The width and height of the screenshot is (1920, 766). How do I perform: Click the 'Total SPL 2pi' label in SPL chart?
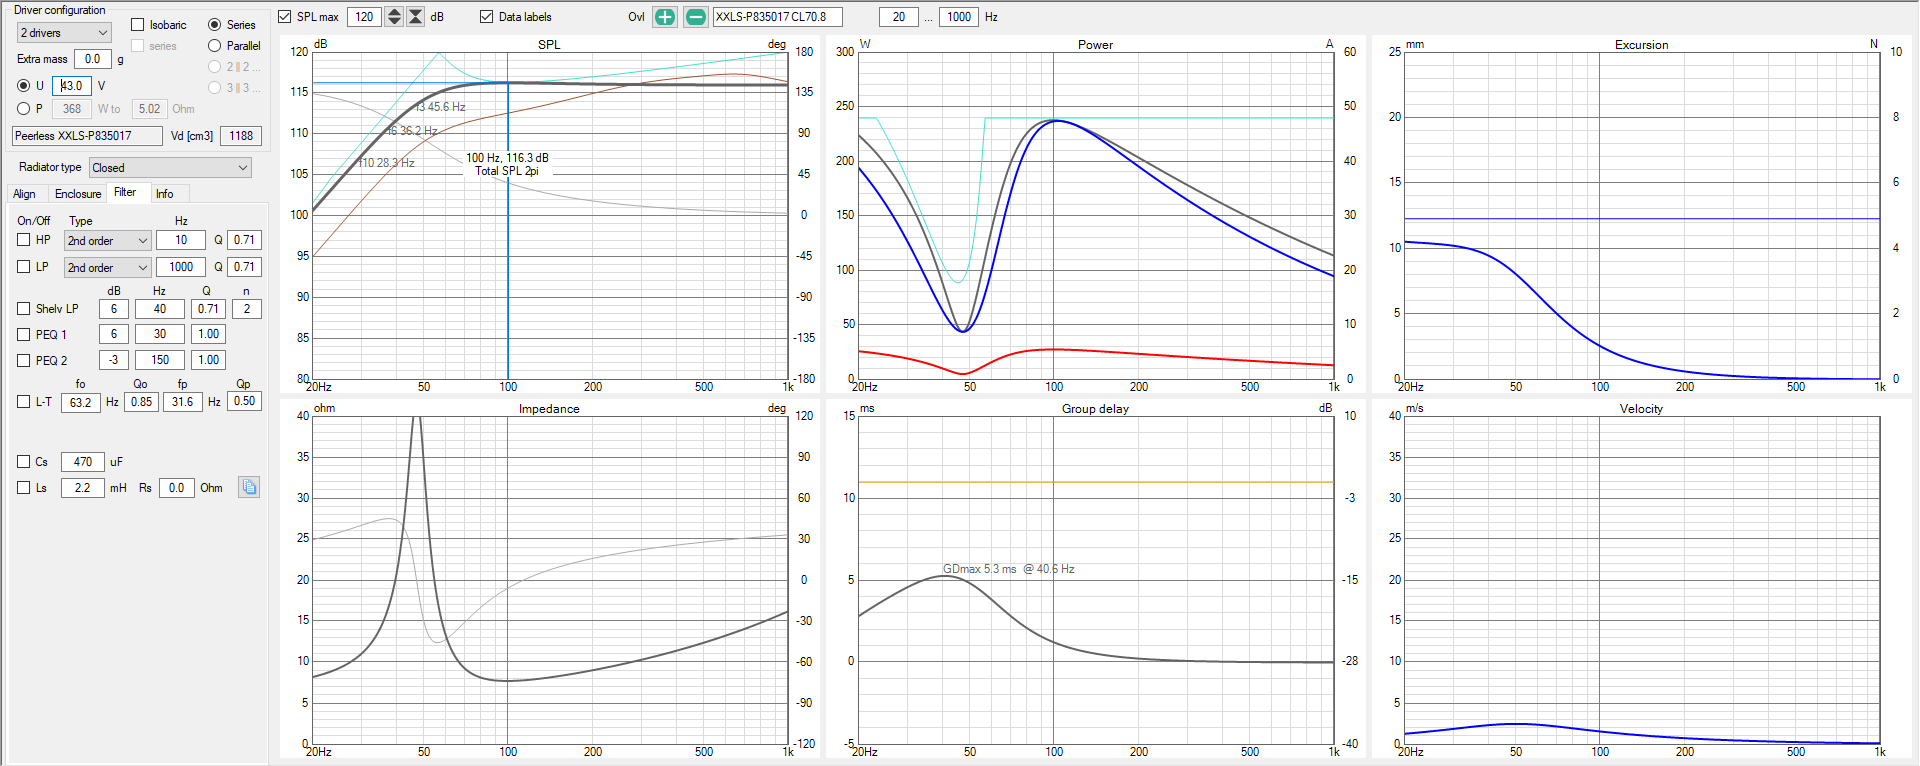click(507, 171)
